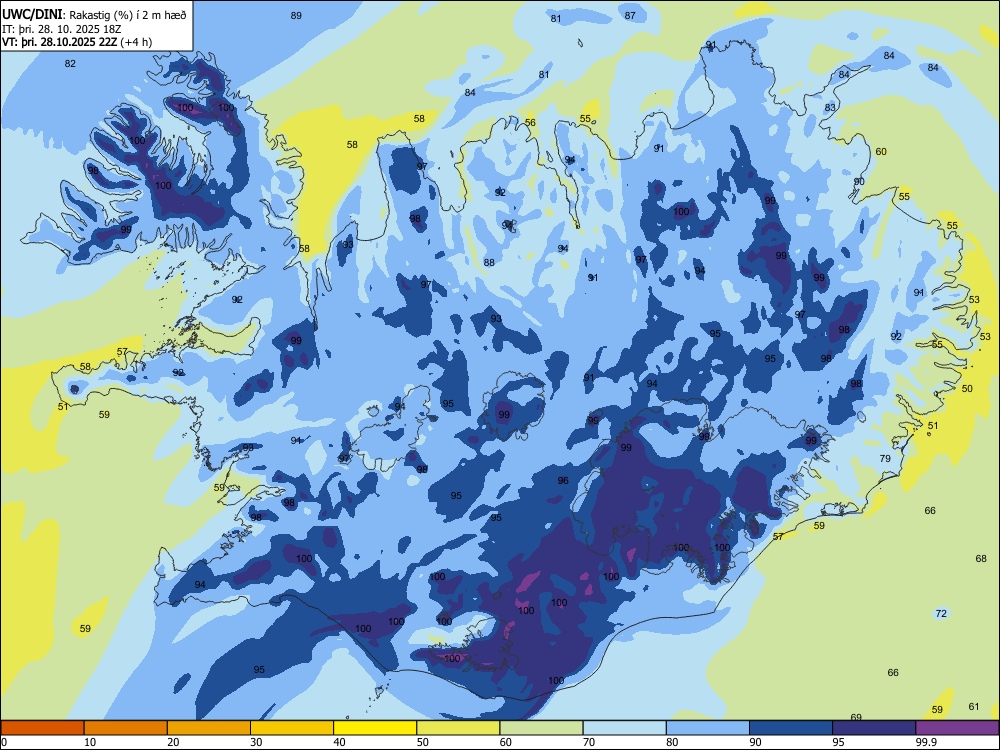This screenshot has width=1000, height=750.
Task: Click the 89 humidity value on the map
Action: click(296, 15)
